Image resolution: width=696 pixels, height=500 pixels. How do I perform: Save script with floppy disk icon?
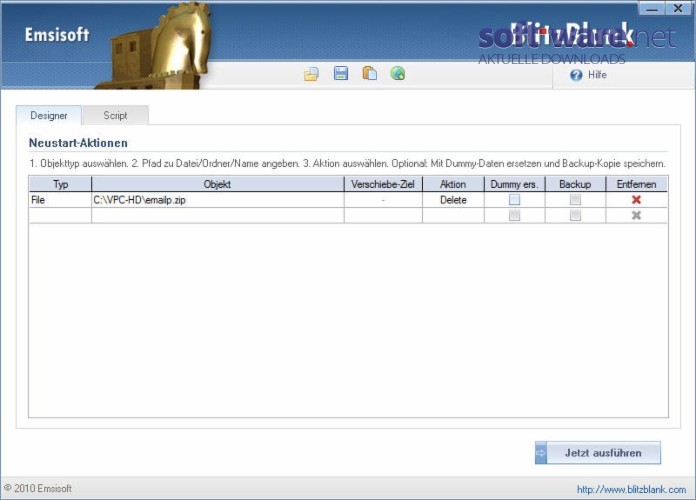[340, 73]
